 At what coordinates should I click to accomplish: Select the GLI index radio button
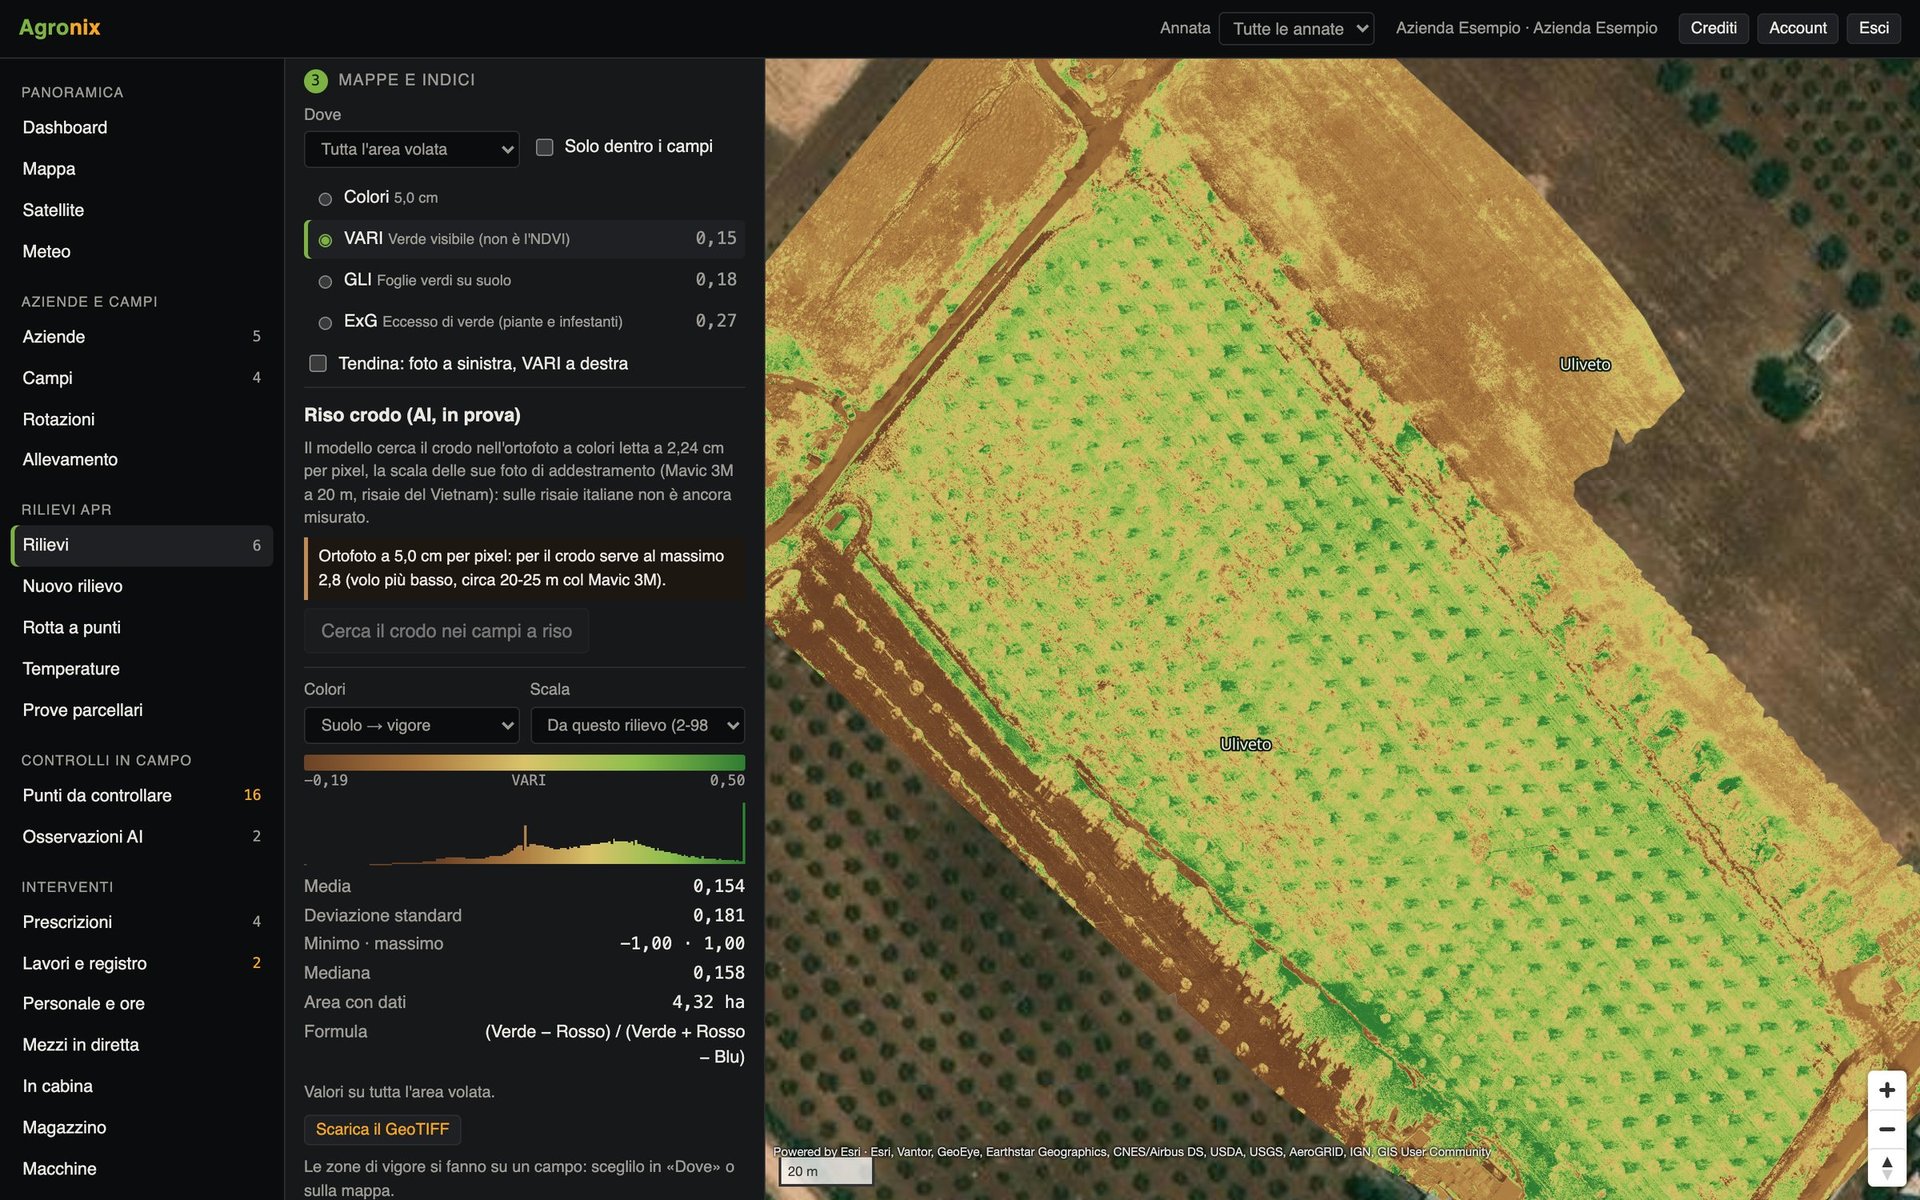pos(325,282)
